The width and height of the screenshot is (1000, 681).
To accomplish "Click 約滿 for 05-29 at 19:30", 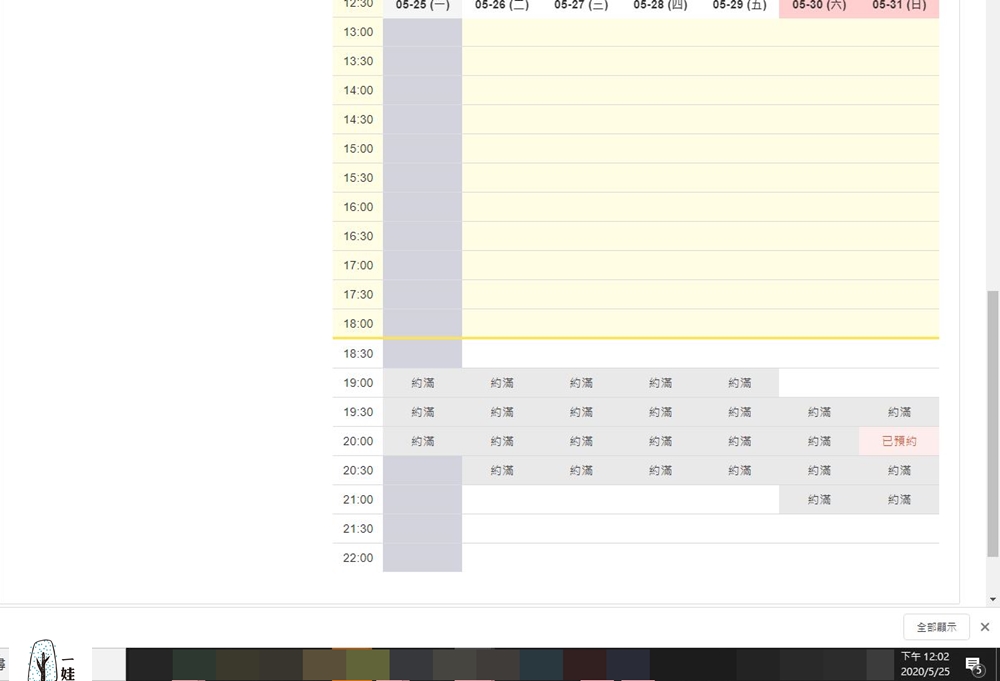I will 739,412.
